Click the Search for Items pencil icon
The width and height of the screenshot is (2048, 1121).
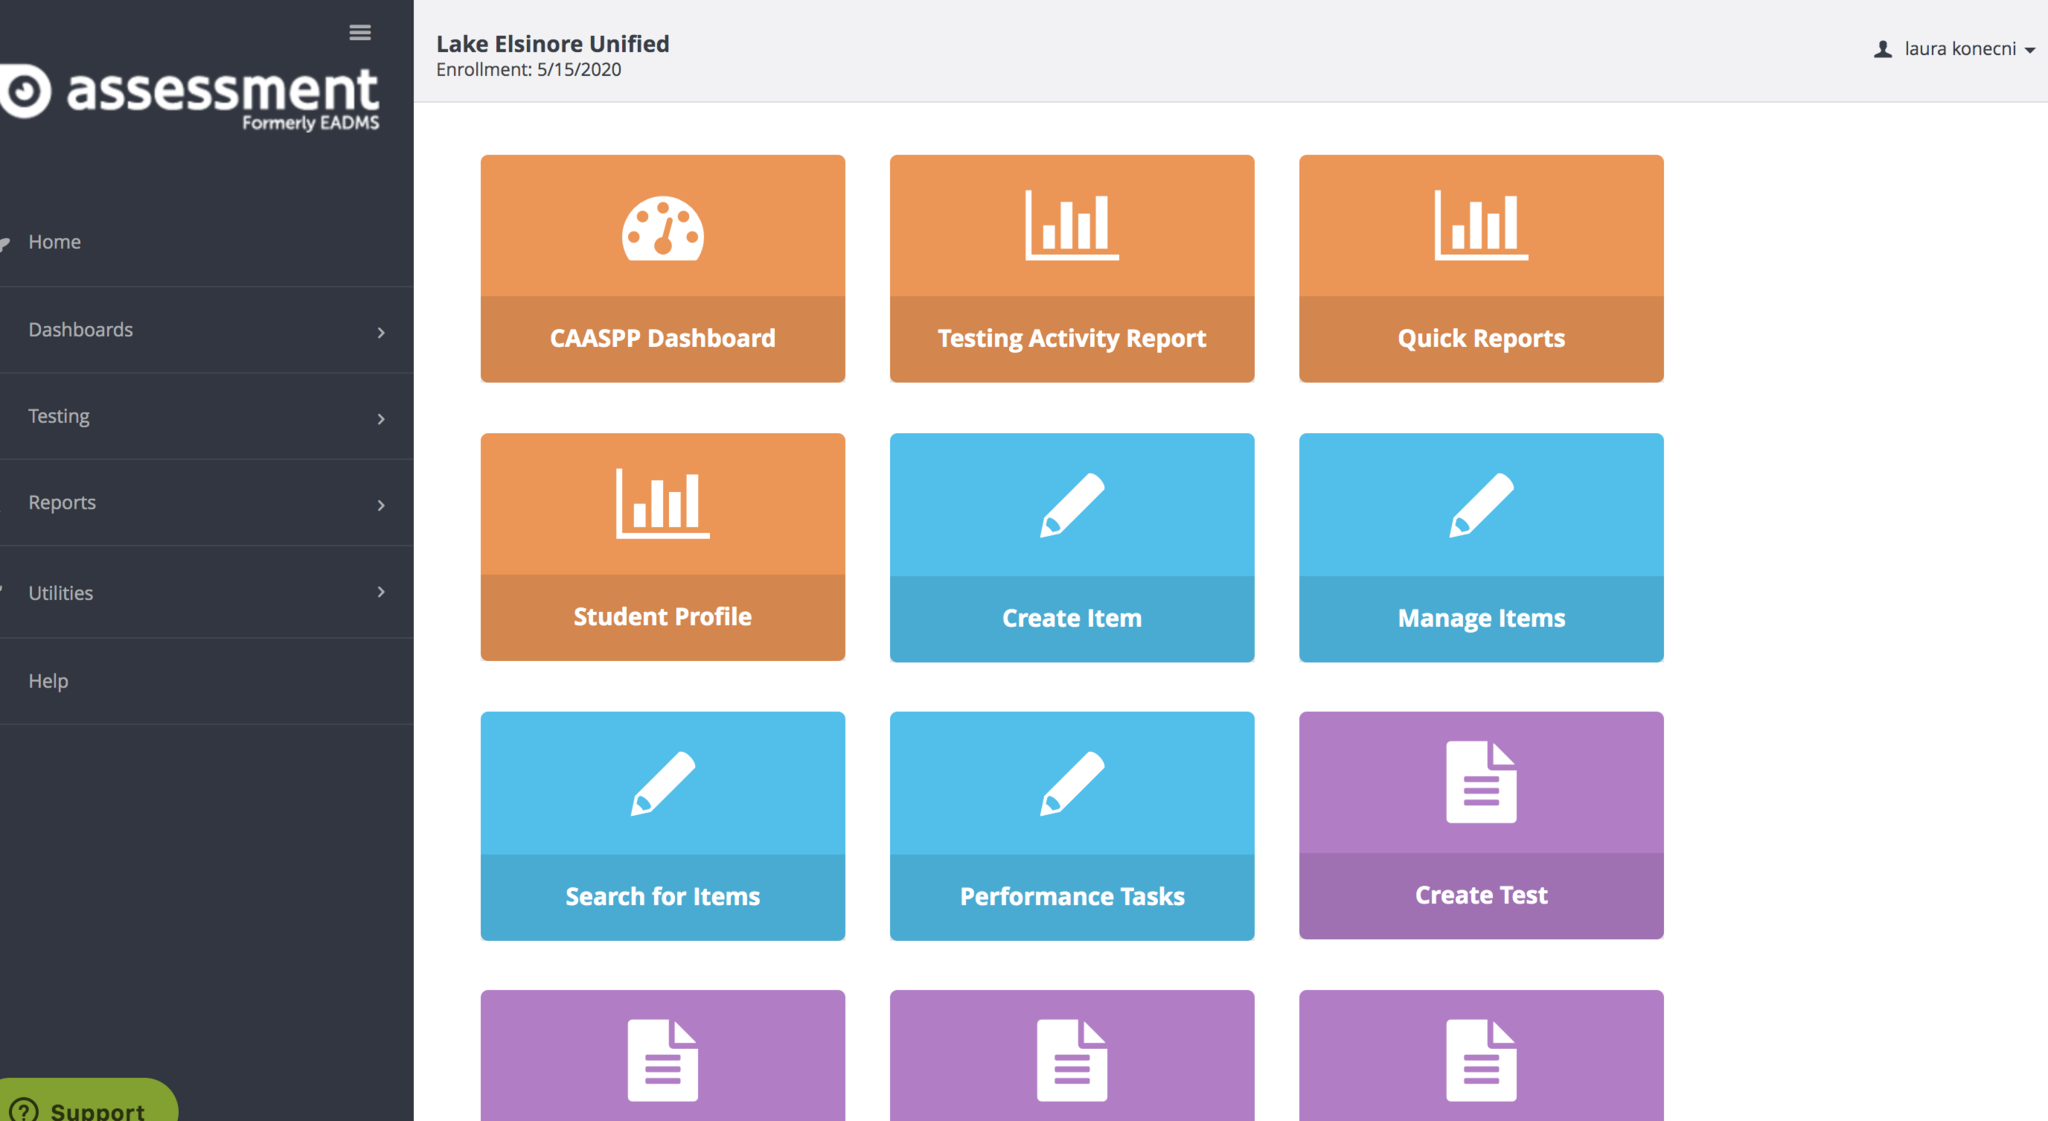[662, 783]
